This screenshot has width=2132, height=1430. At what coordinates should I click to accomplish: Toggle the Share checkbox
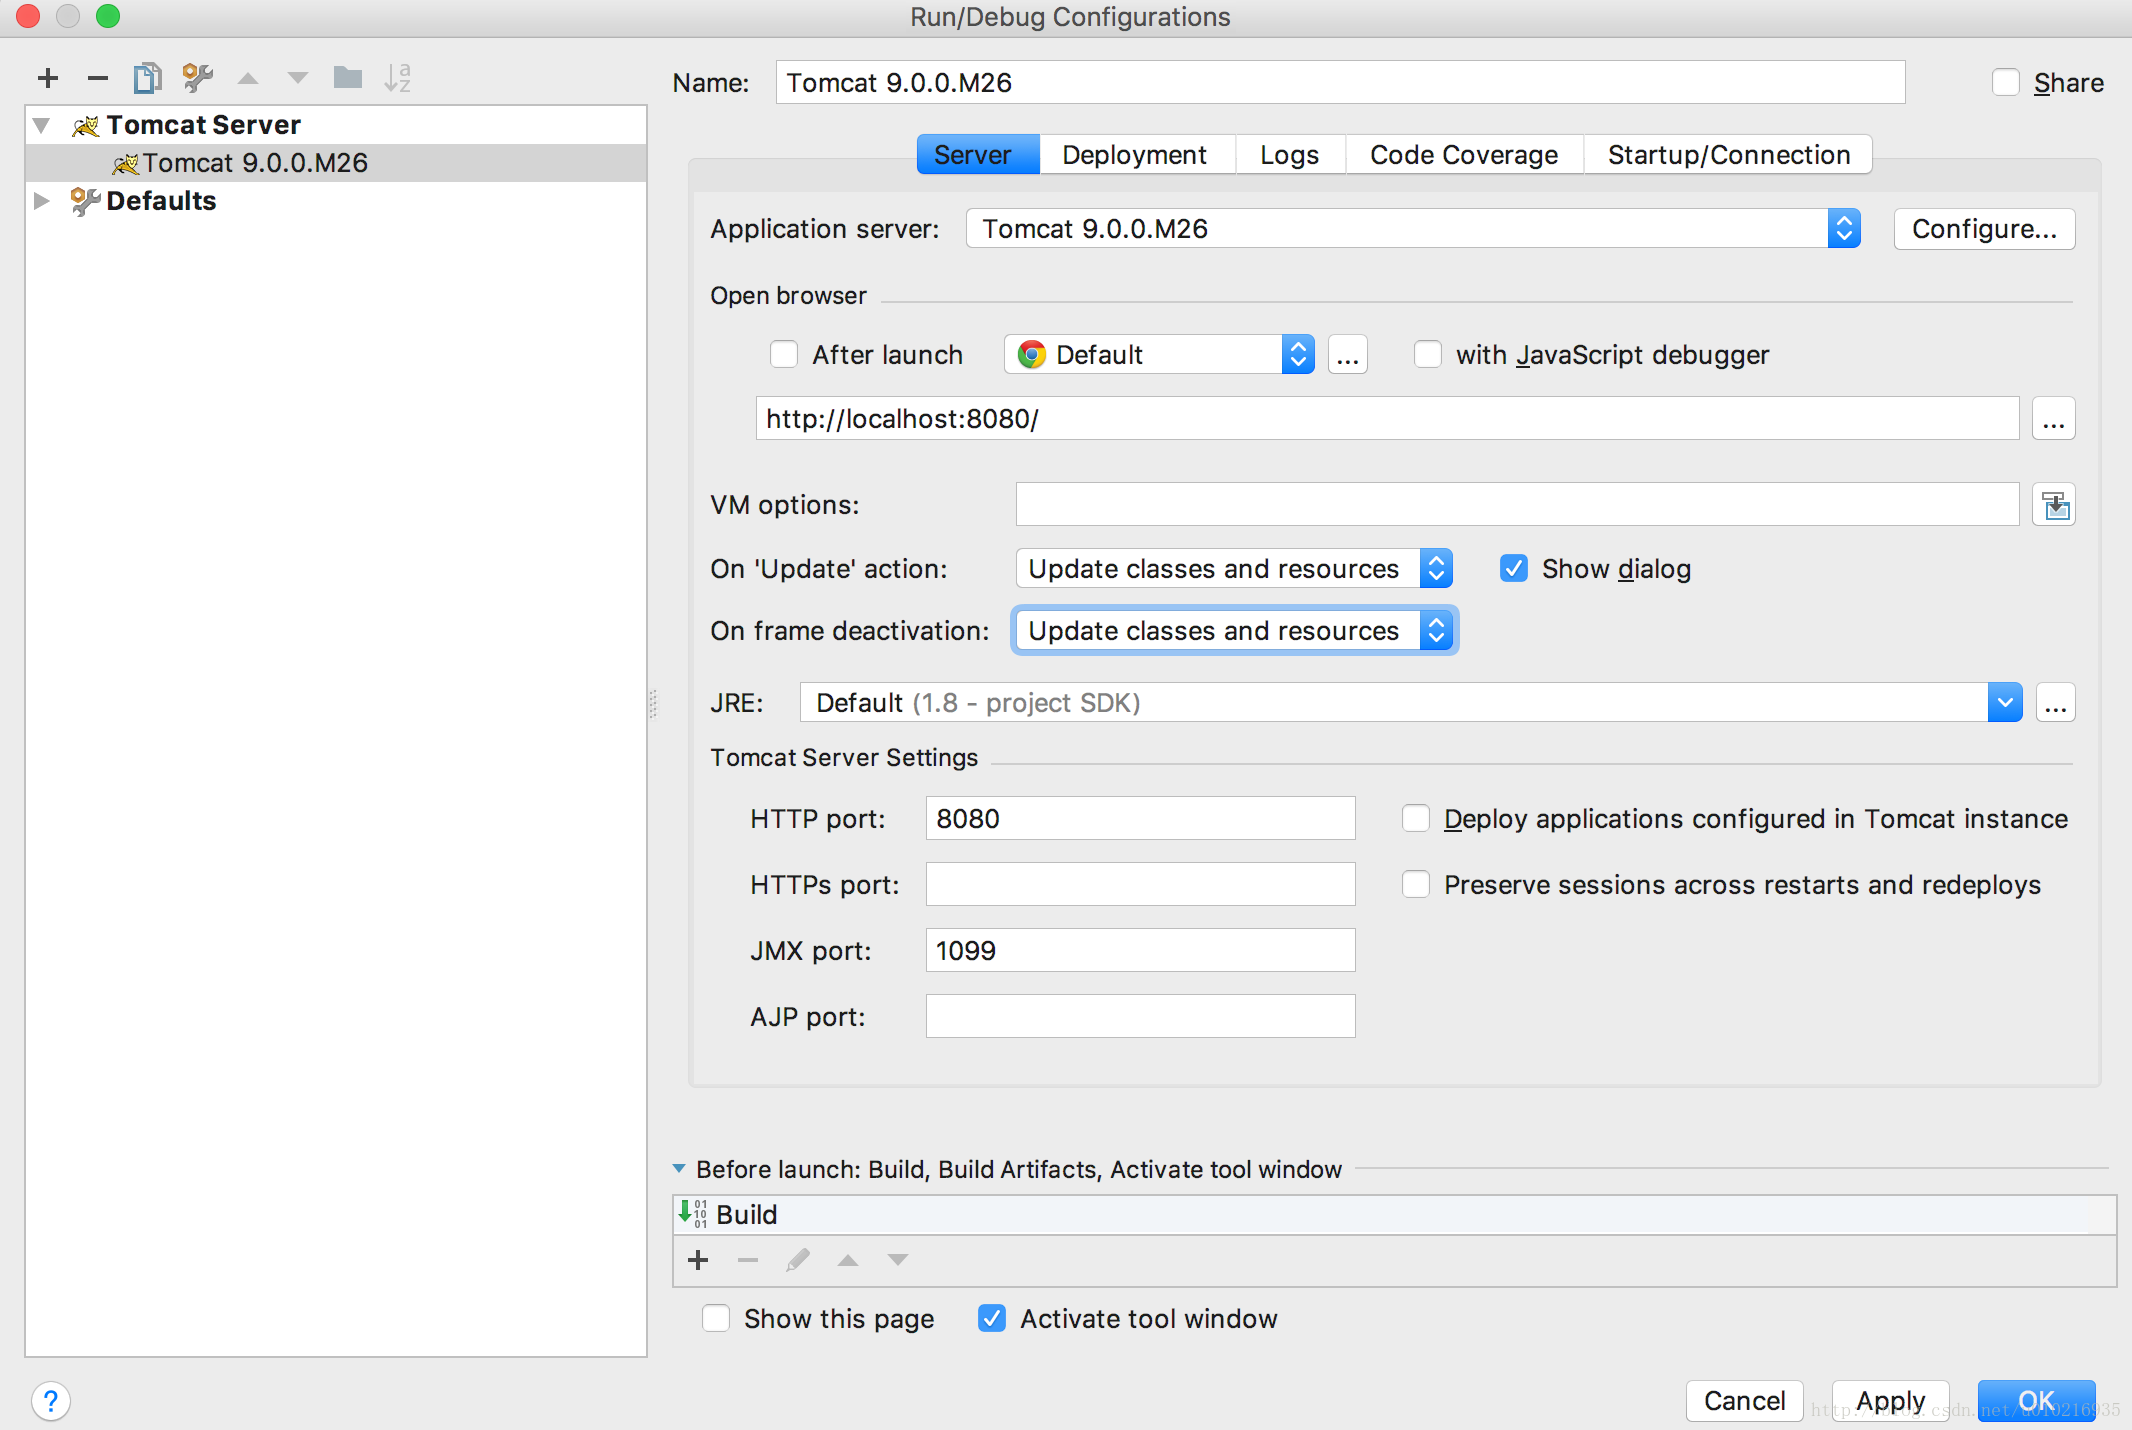pos(2006,82)
